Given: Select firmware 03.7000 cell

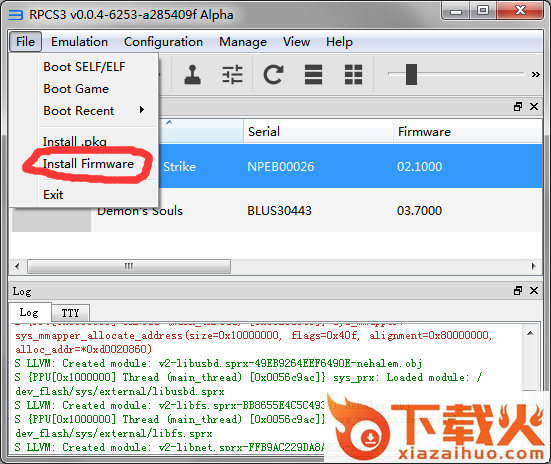Looking at the screenshot, I should [x=419, y=211].
